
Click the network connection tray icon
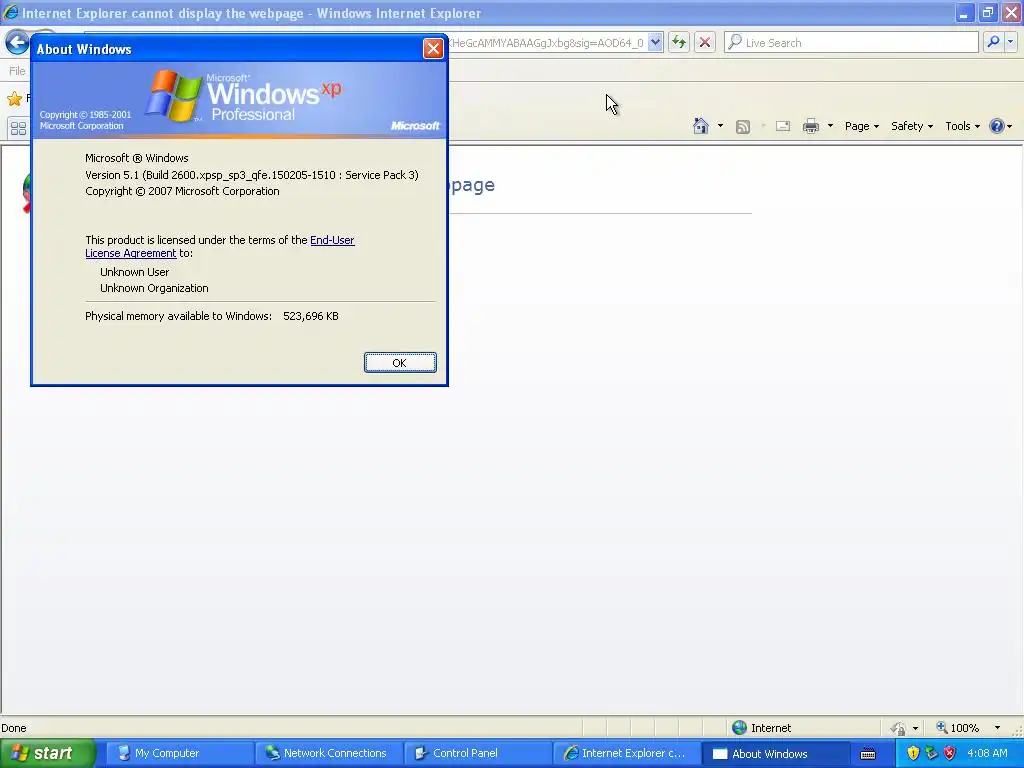point(931,754)
